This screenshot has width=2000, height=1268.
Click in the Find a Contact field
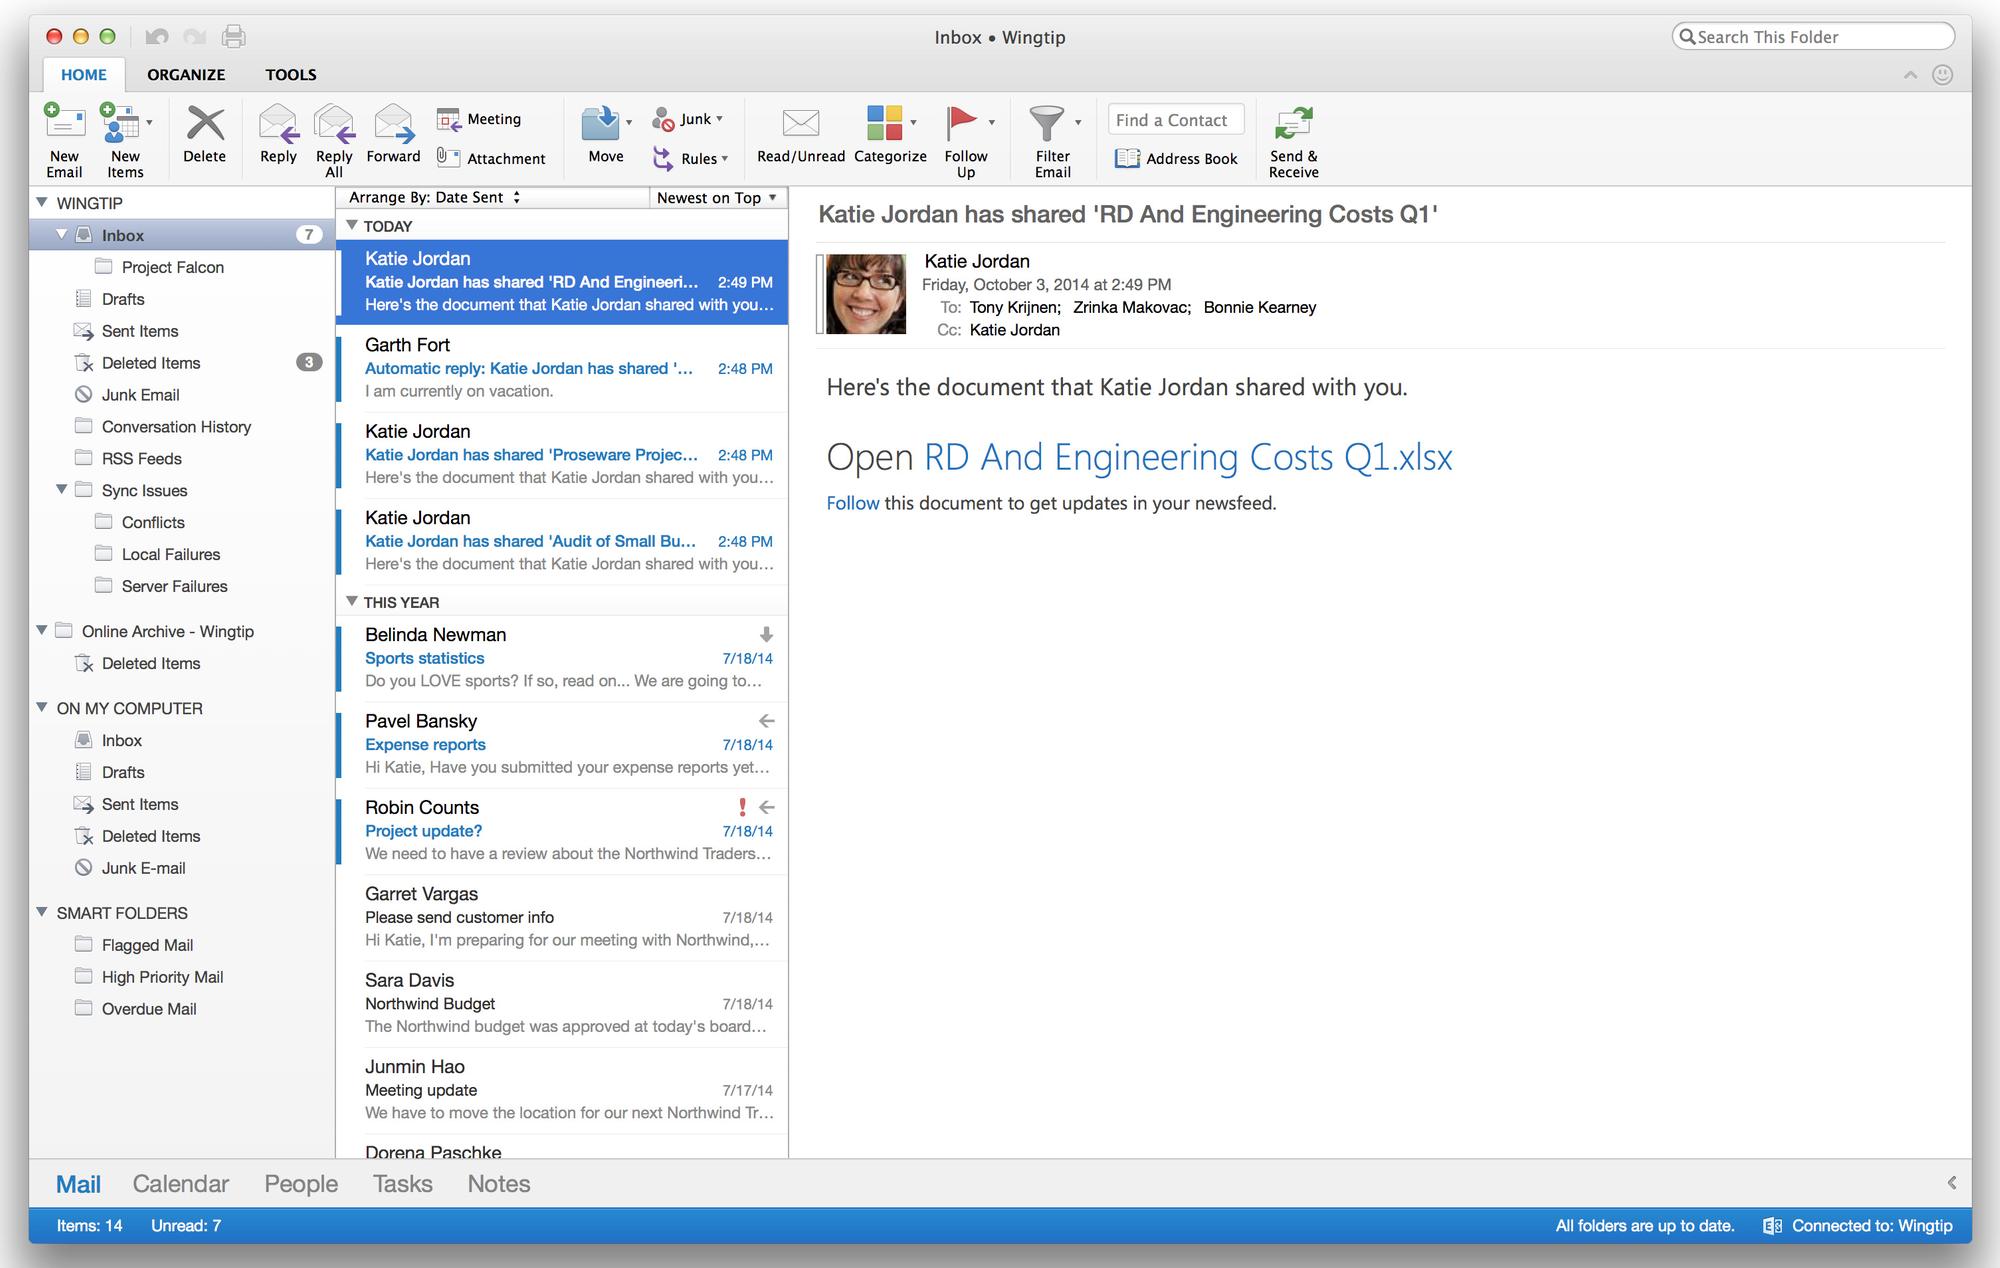pos(1176,120)
